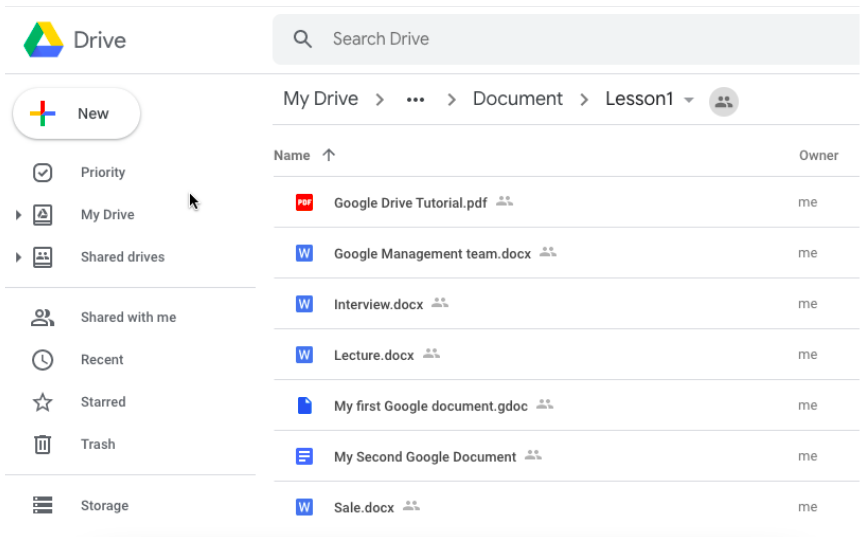
Task: Click the Starred star icon
Action: 43,402
